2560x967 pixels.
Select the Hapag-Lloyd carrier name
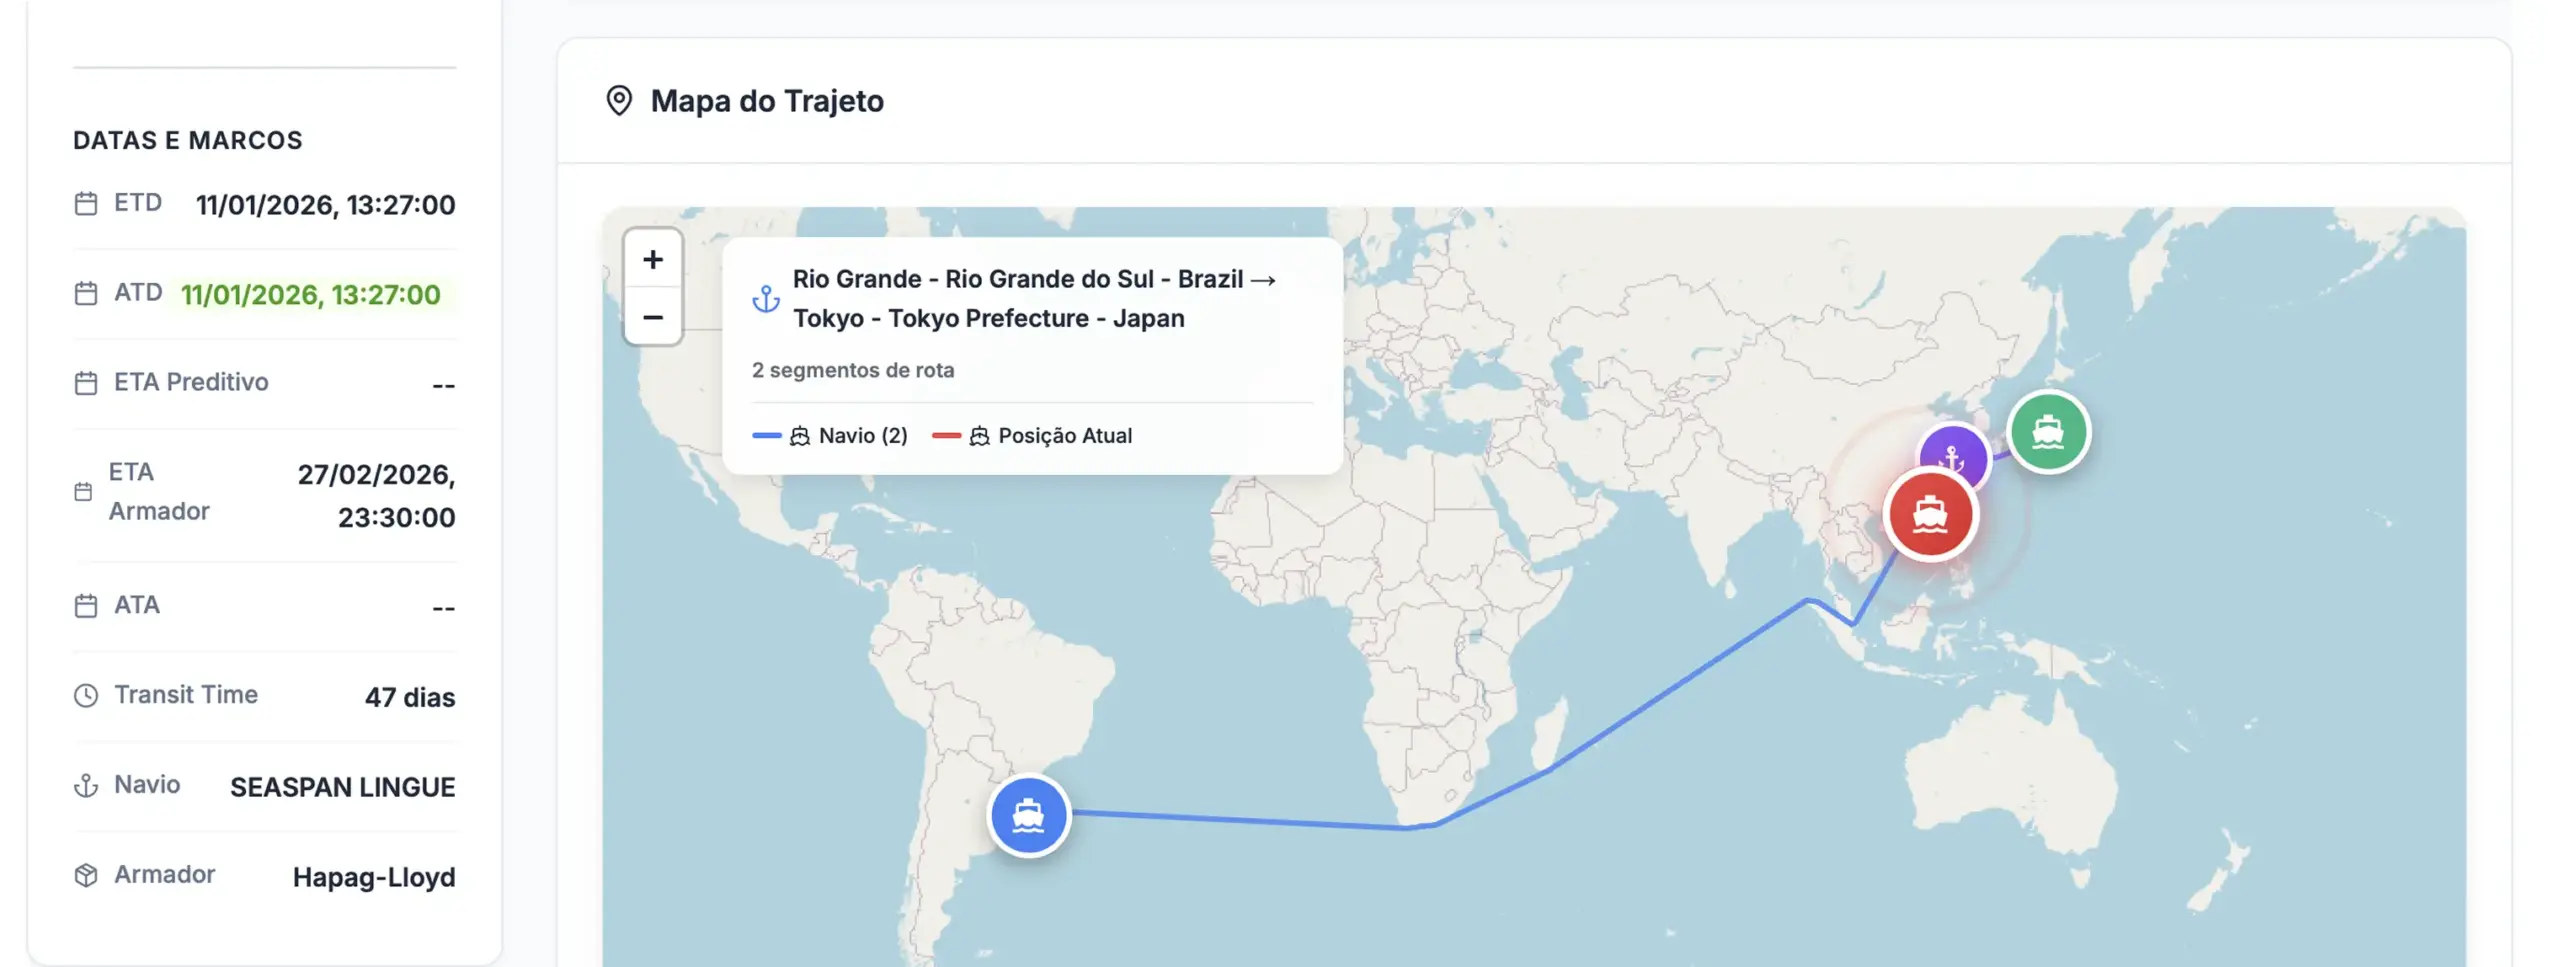[x=373, y=878]
